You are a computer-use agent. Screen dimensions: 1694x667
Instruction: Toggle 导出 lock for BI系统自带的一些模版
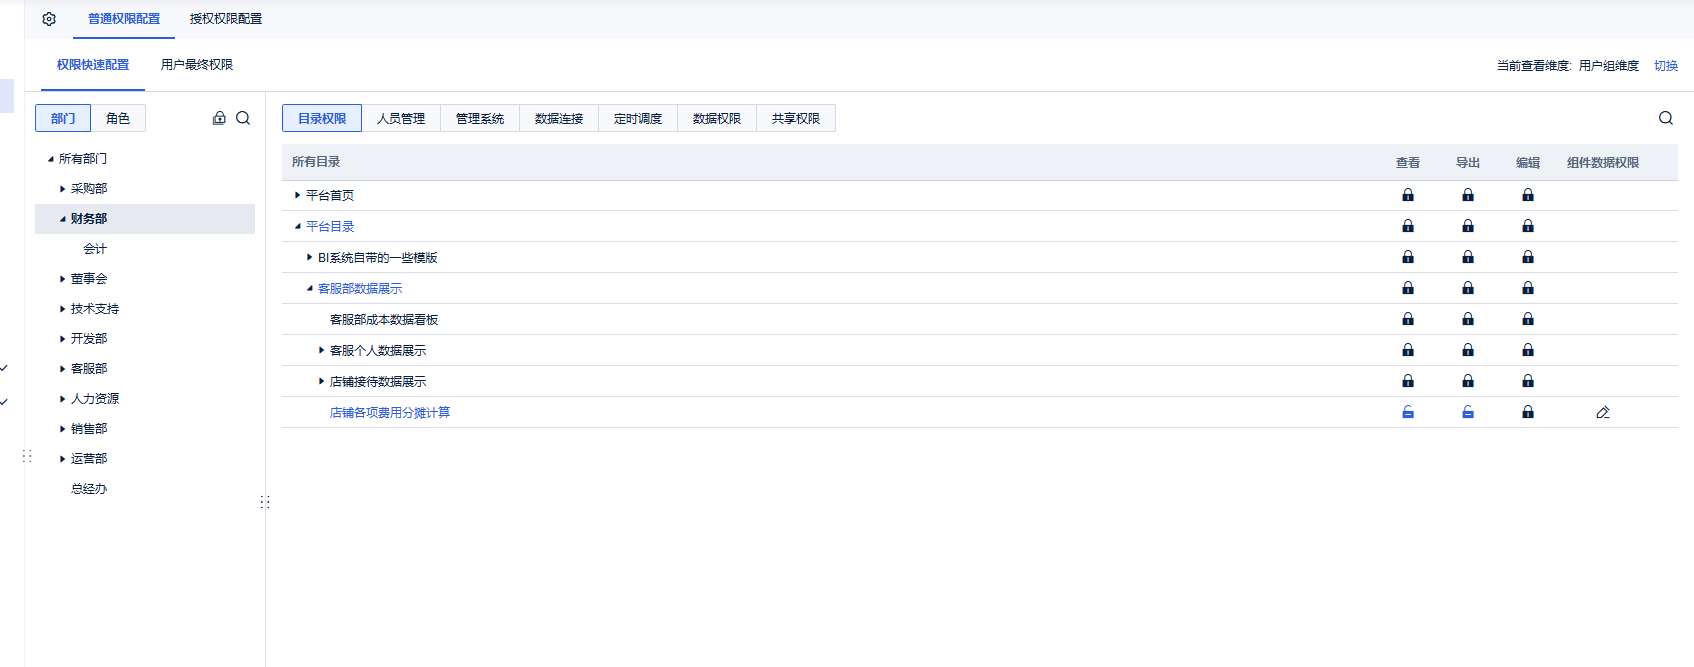coord(1468,257)
